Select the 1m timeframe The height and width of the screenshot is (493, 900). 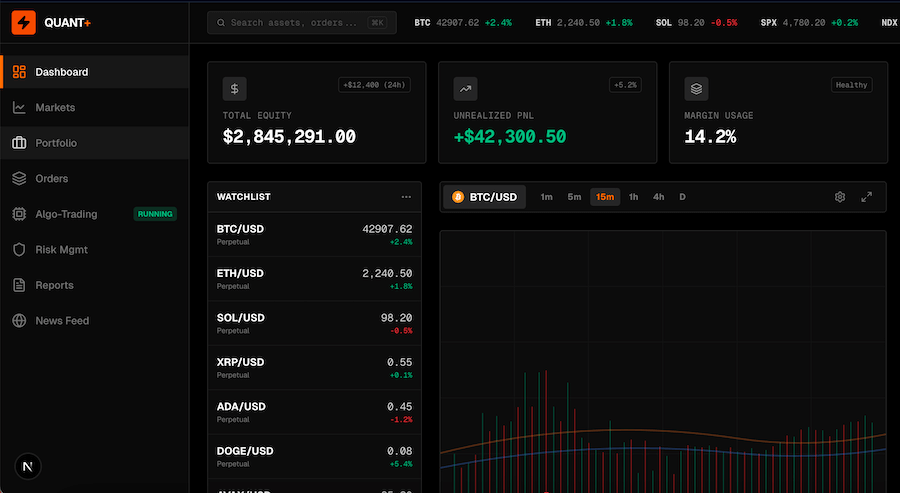tap(547, 197)
